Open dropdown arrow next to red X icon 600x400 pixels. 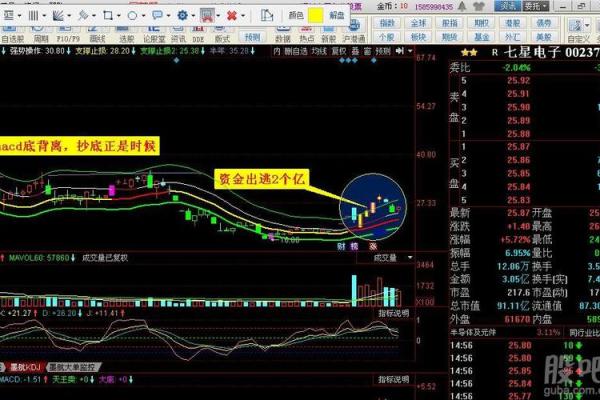tap(242, 16)
